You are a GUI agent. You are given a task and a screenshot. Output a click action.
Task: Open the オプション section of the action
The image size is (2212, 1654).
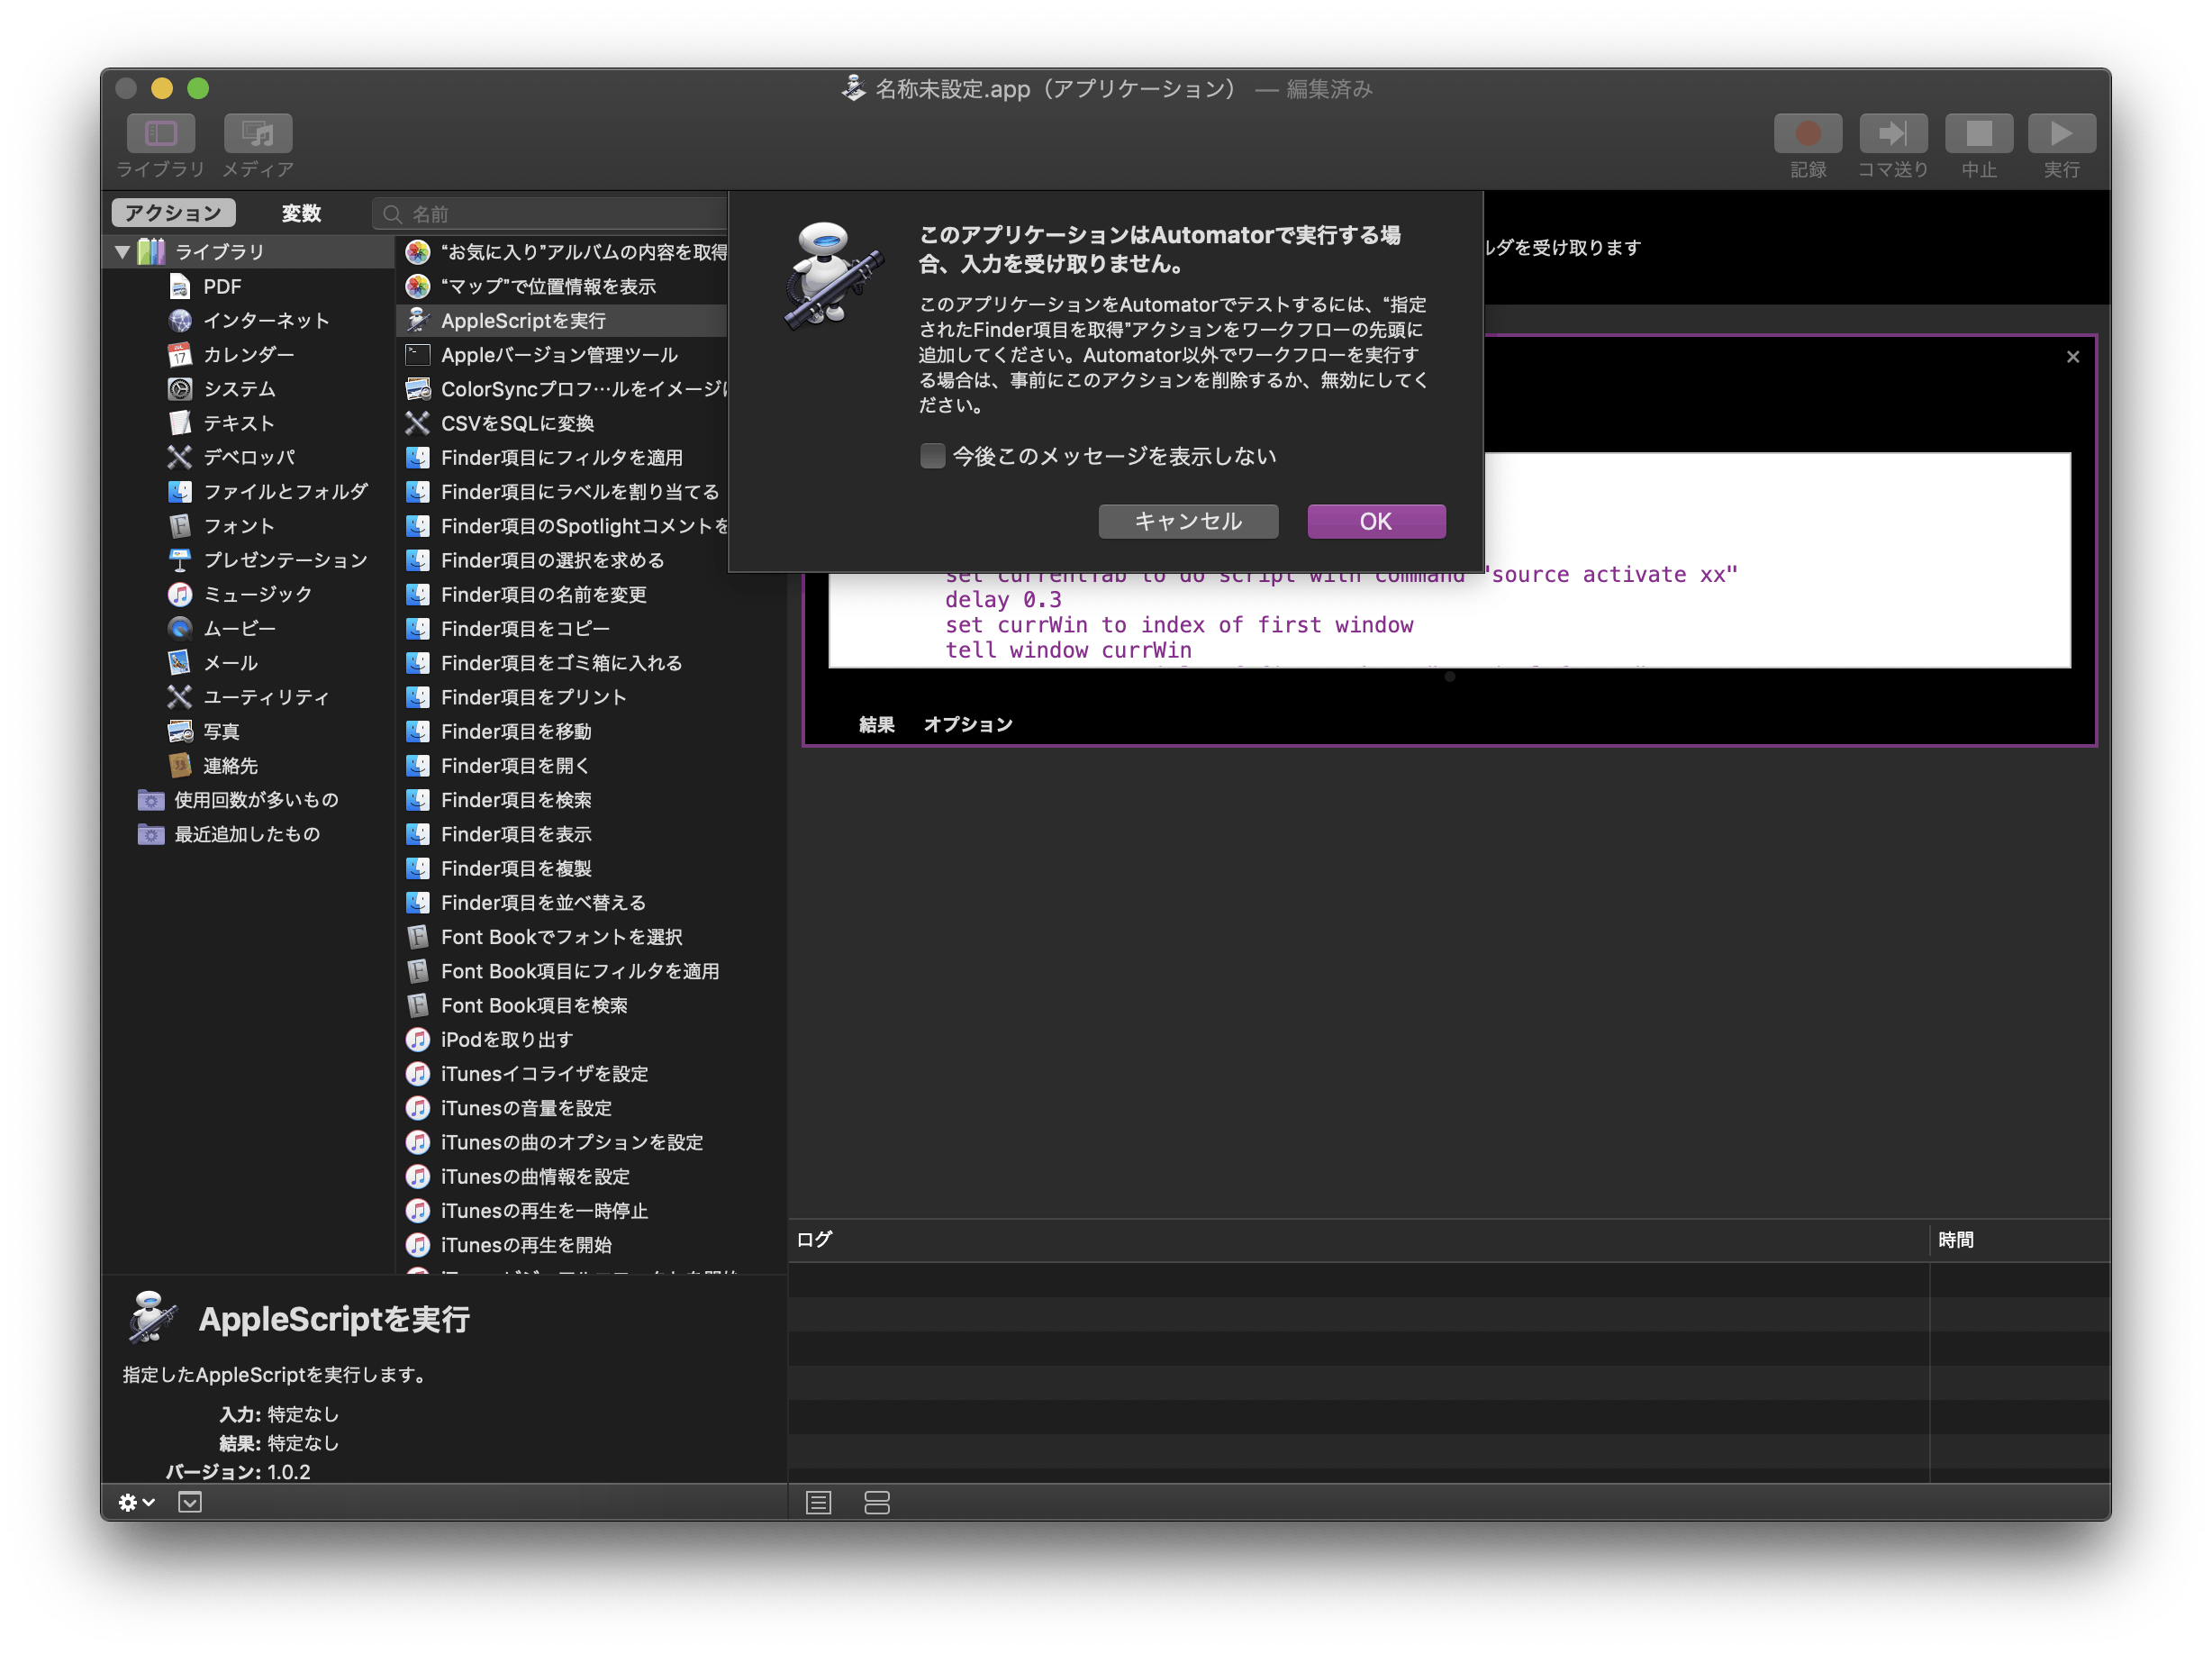tap(967, 724)
